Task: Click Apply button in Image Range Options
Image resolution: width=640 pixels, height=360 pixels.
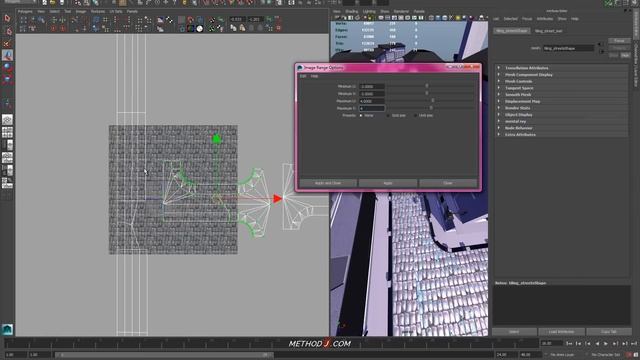Action: 388,183
